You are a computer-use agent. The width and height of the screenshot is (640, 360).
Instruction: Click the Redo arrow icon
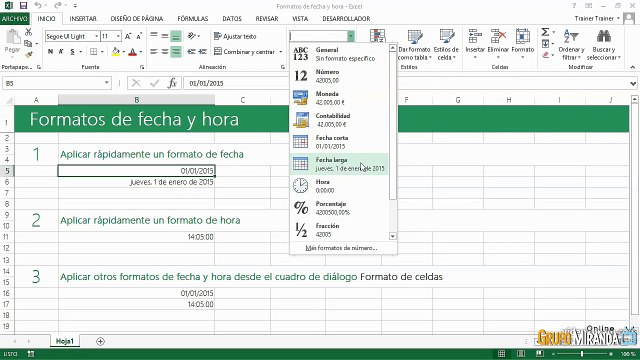[58, 6]
